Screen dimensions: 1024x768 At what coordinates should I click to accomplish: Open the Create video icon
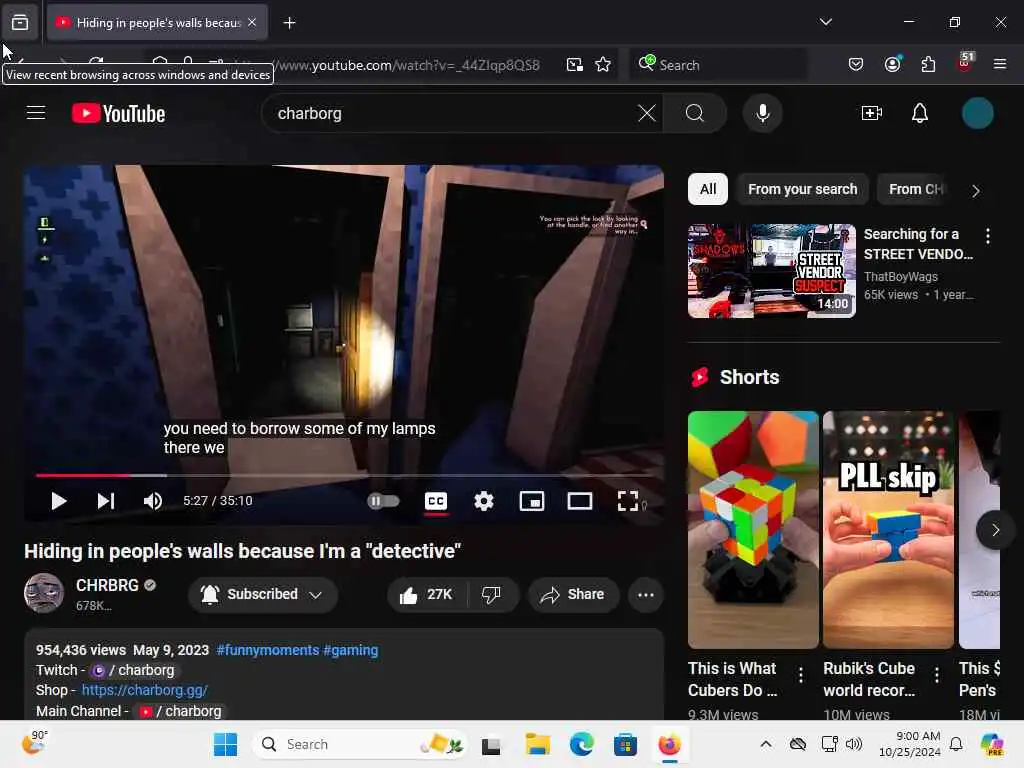tap(872, 113)
